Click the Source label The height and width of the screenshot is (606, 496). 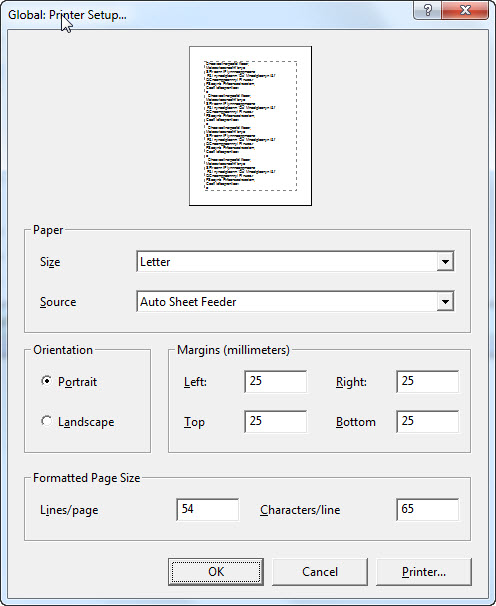click(58, 302)
